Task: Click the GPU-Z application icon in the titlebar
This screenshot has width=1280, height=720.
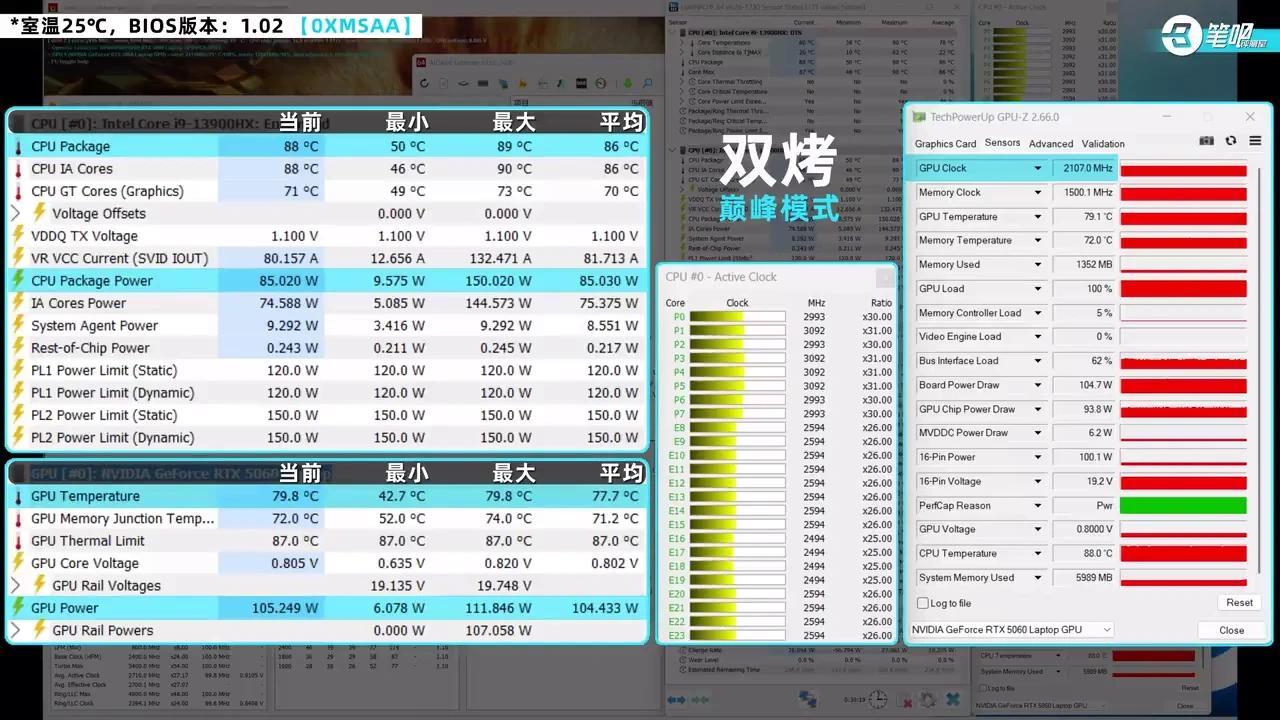Action: click(x=918, y=116)
